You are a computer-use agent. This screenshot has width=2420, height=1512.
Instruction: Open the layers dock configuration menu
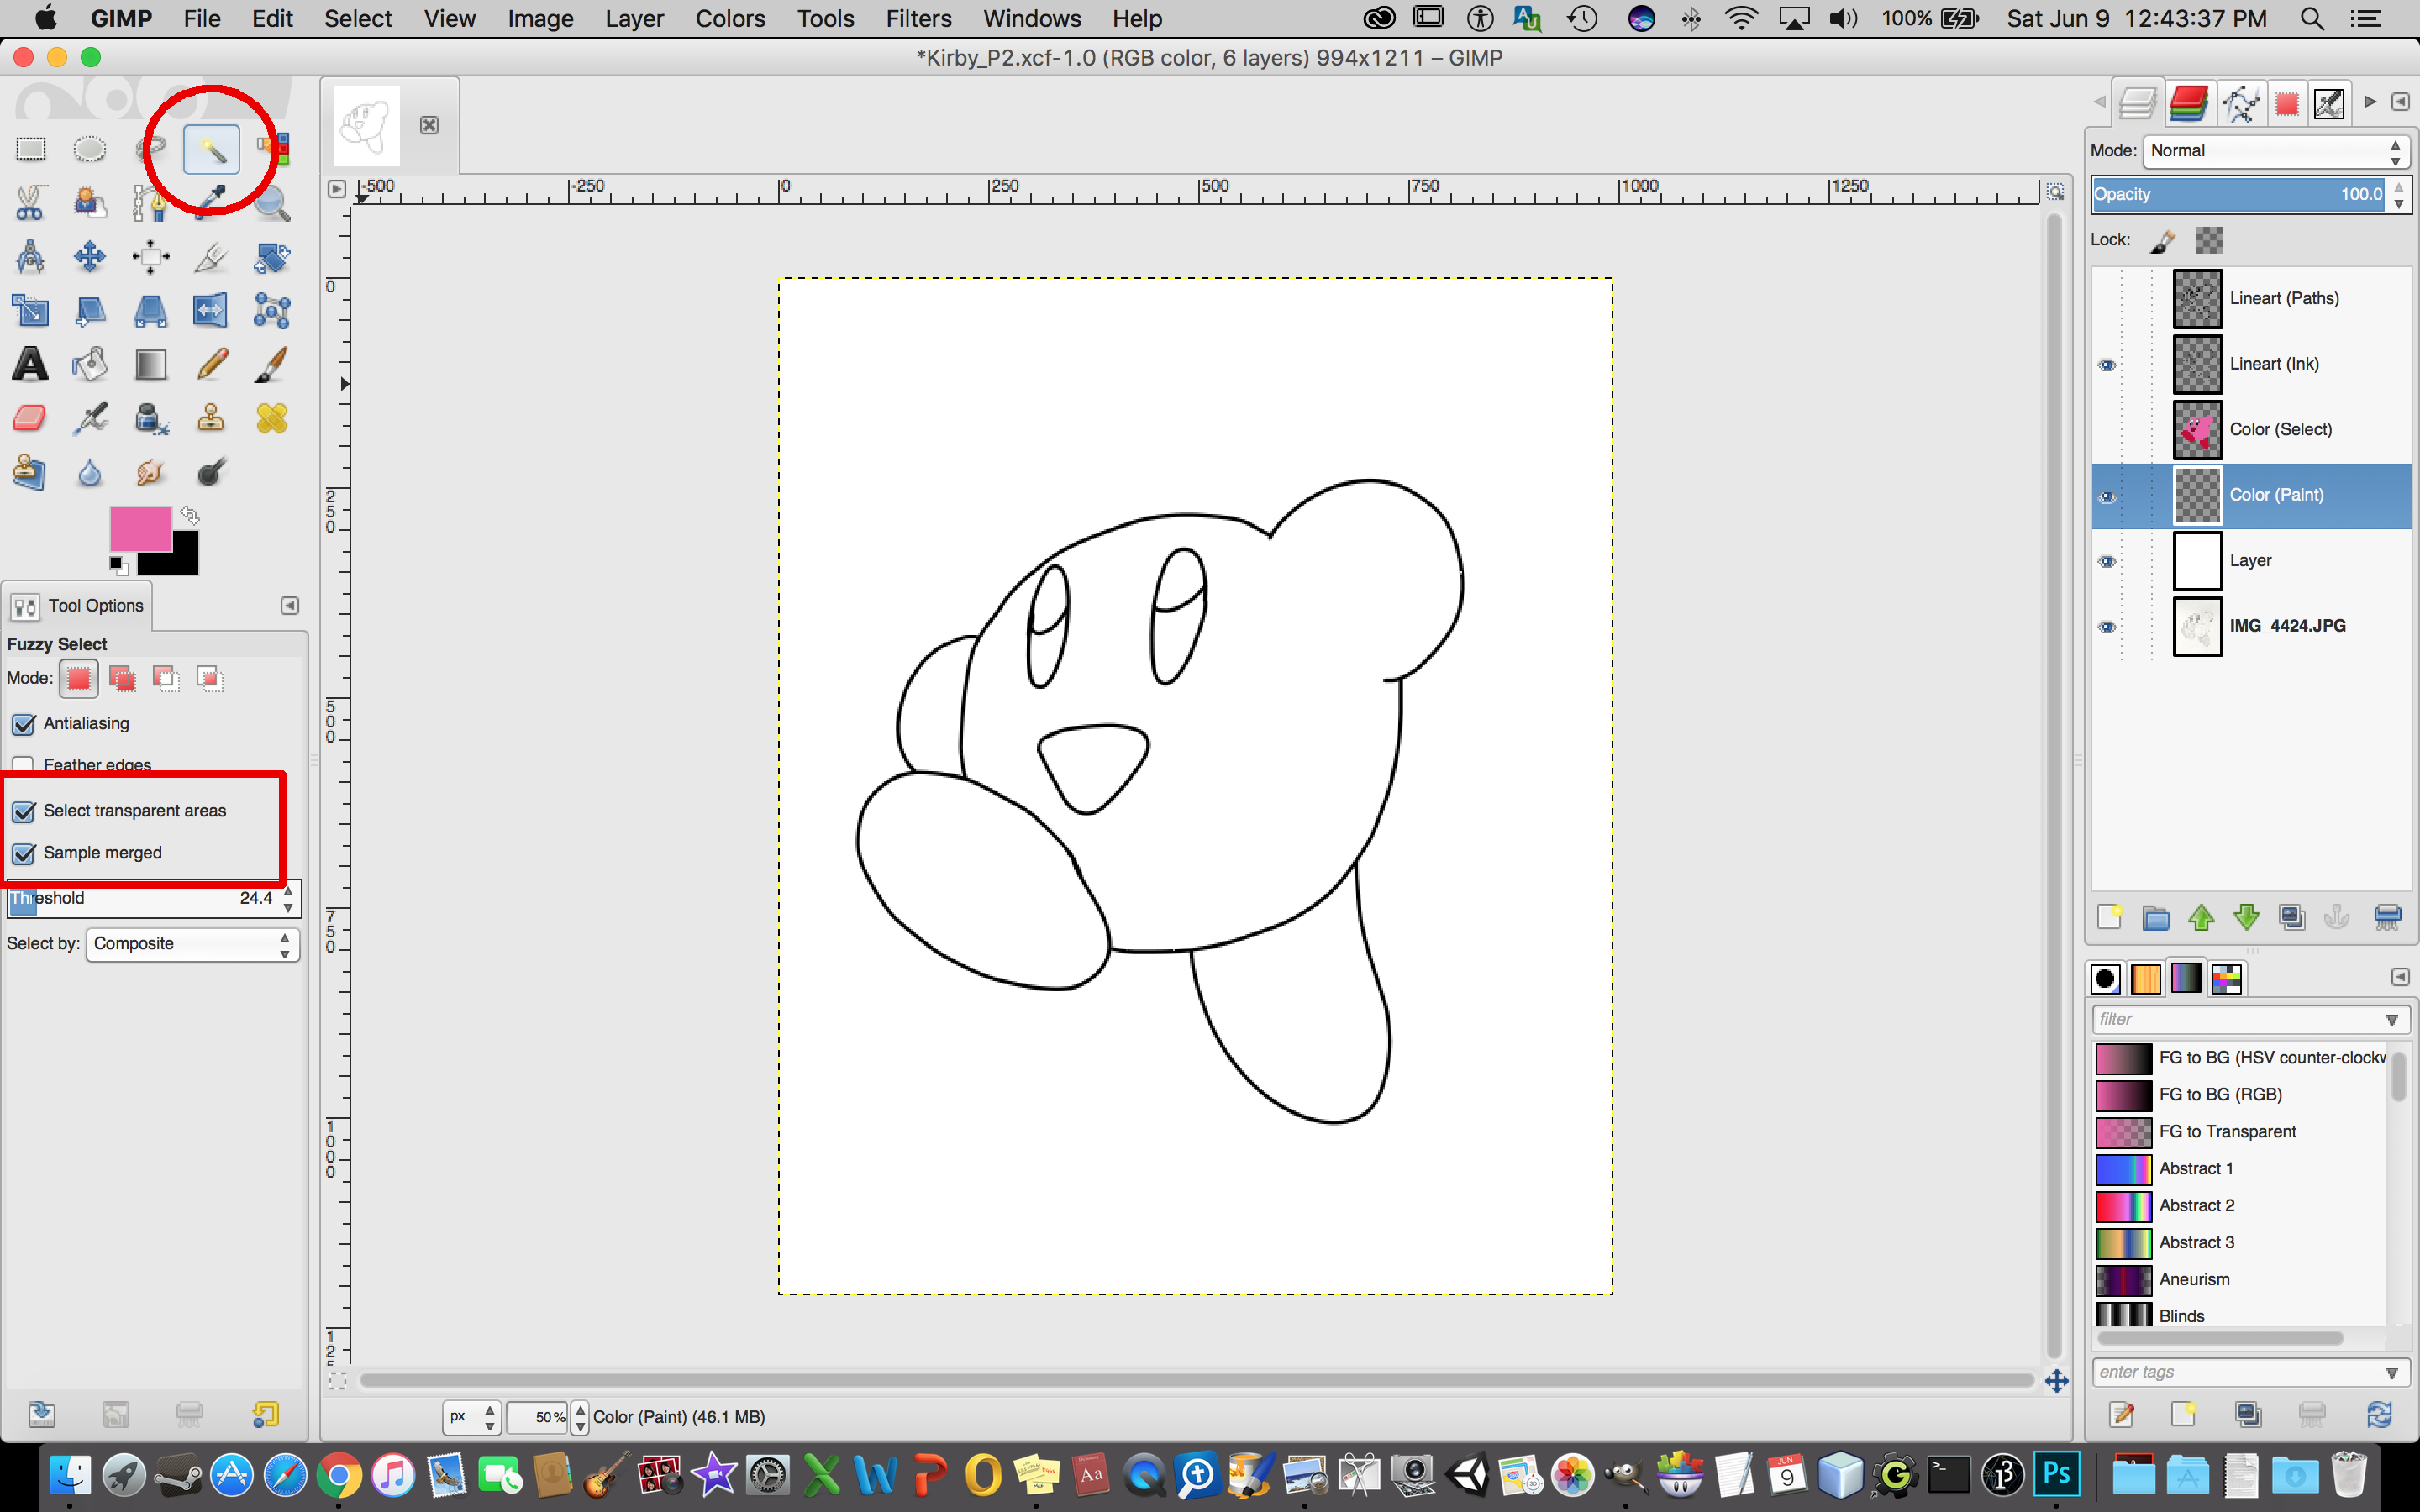pyautogui.click(x=2400, y=102)
